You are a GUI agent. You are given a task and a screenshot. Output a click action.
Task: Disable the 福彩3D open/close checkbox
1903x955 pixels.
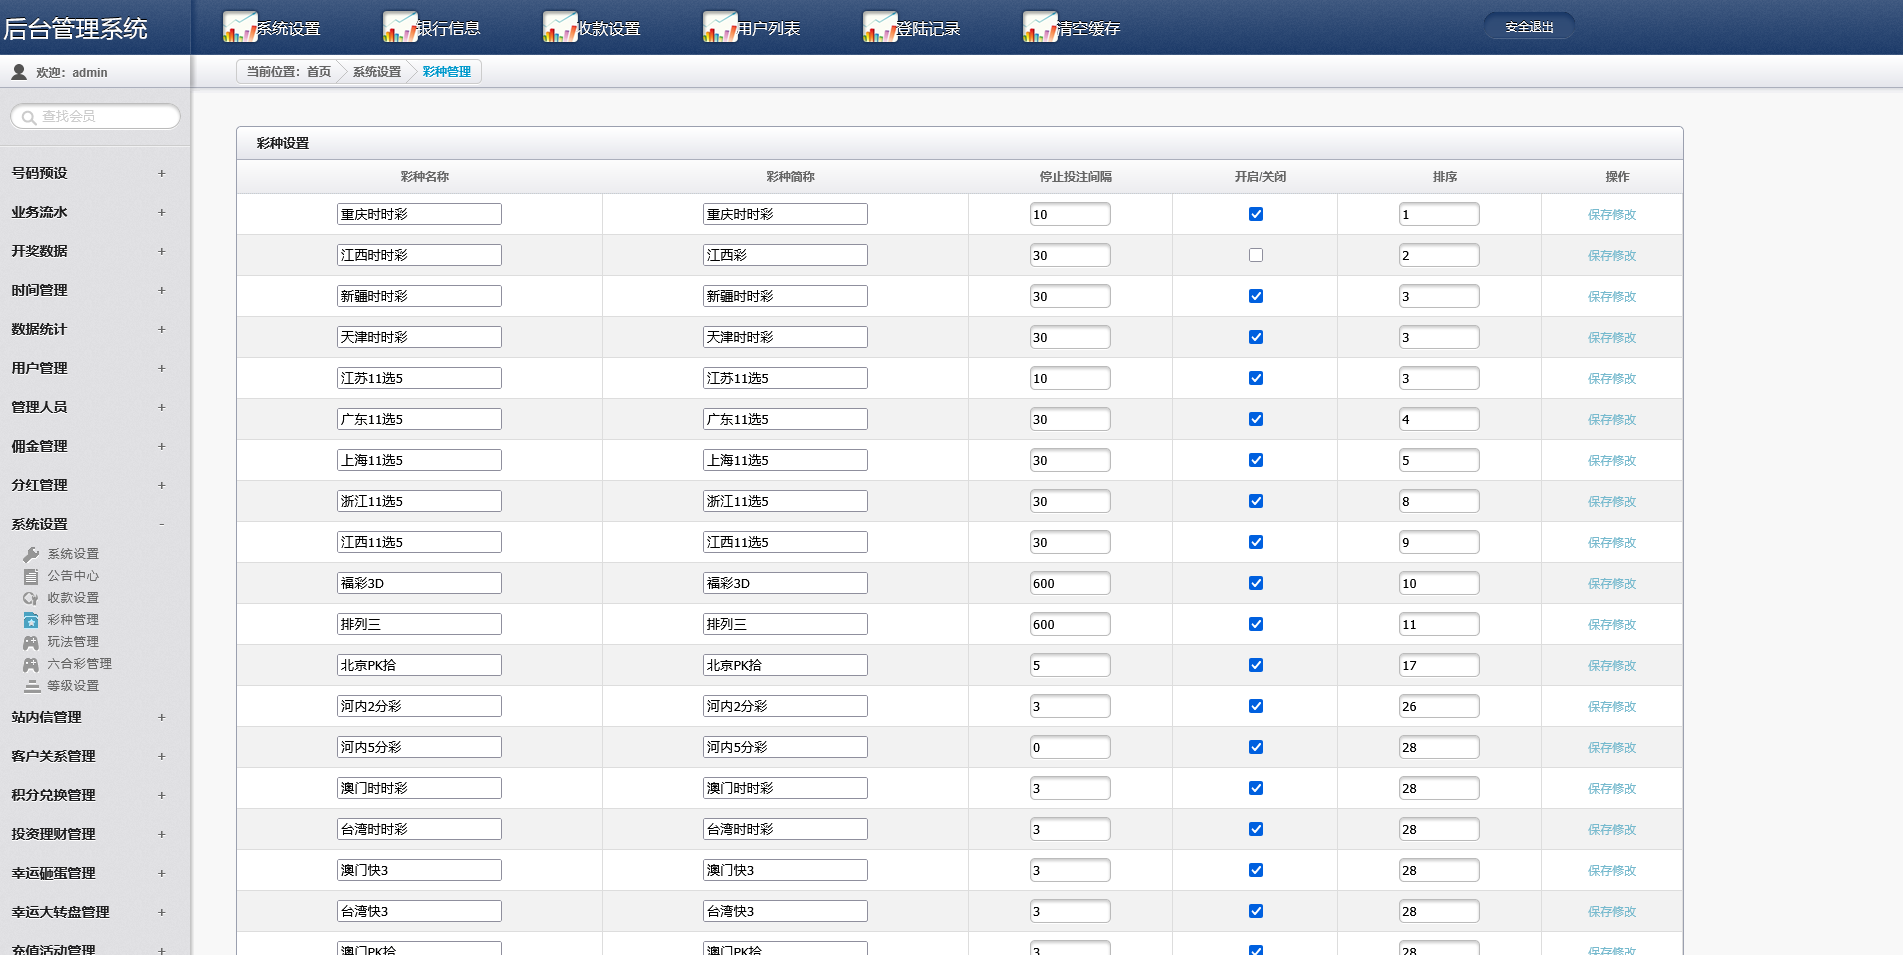1256,583
